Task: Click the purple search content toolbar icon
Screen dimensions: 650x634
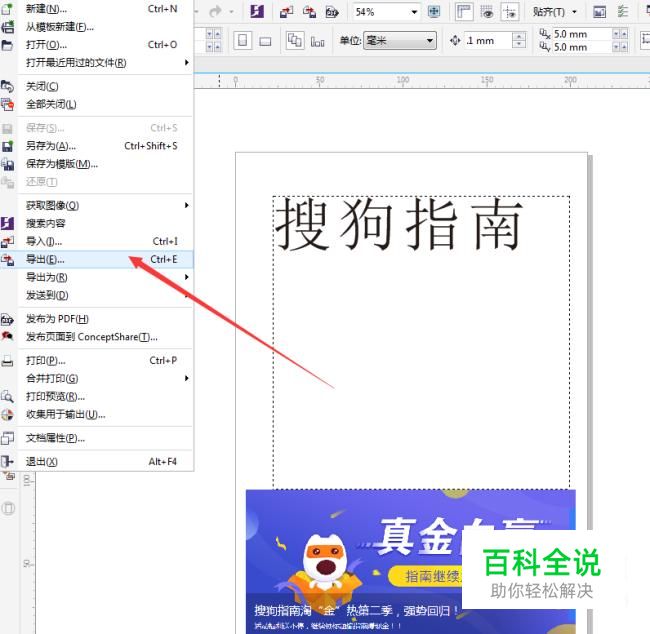Action: (257, 12)
